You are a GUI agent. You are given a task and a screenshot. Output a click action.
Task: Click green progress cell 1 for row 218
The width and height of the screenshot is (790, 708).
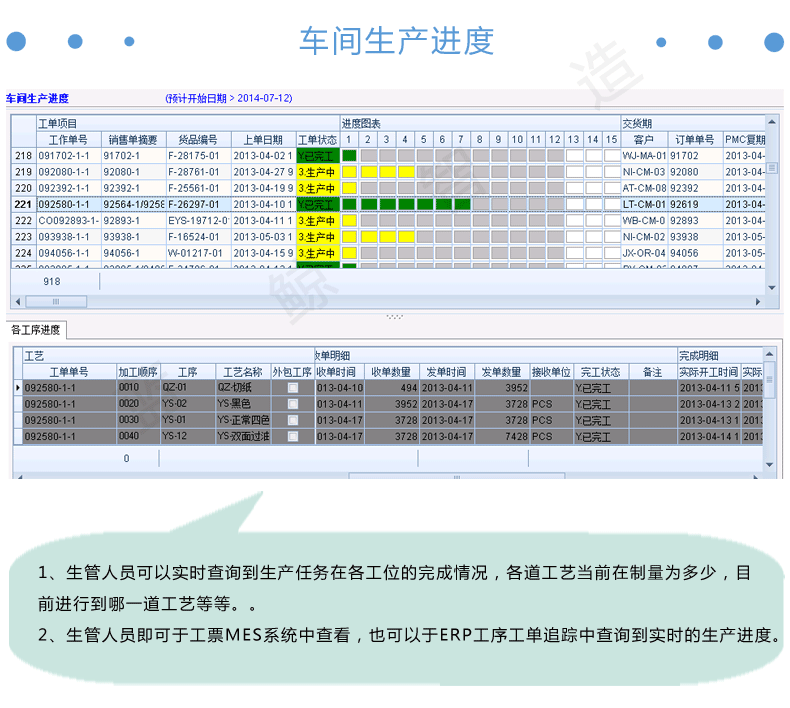tap(349, 156)
